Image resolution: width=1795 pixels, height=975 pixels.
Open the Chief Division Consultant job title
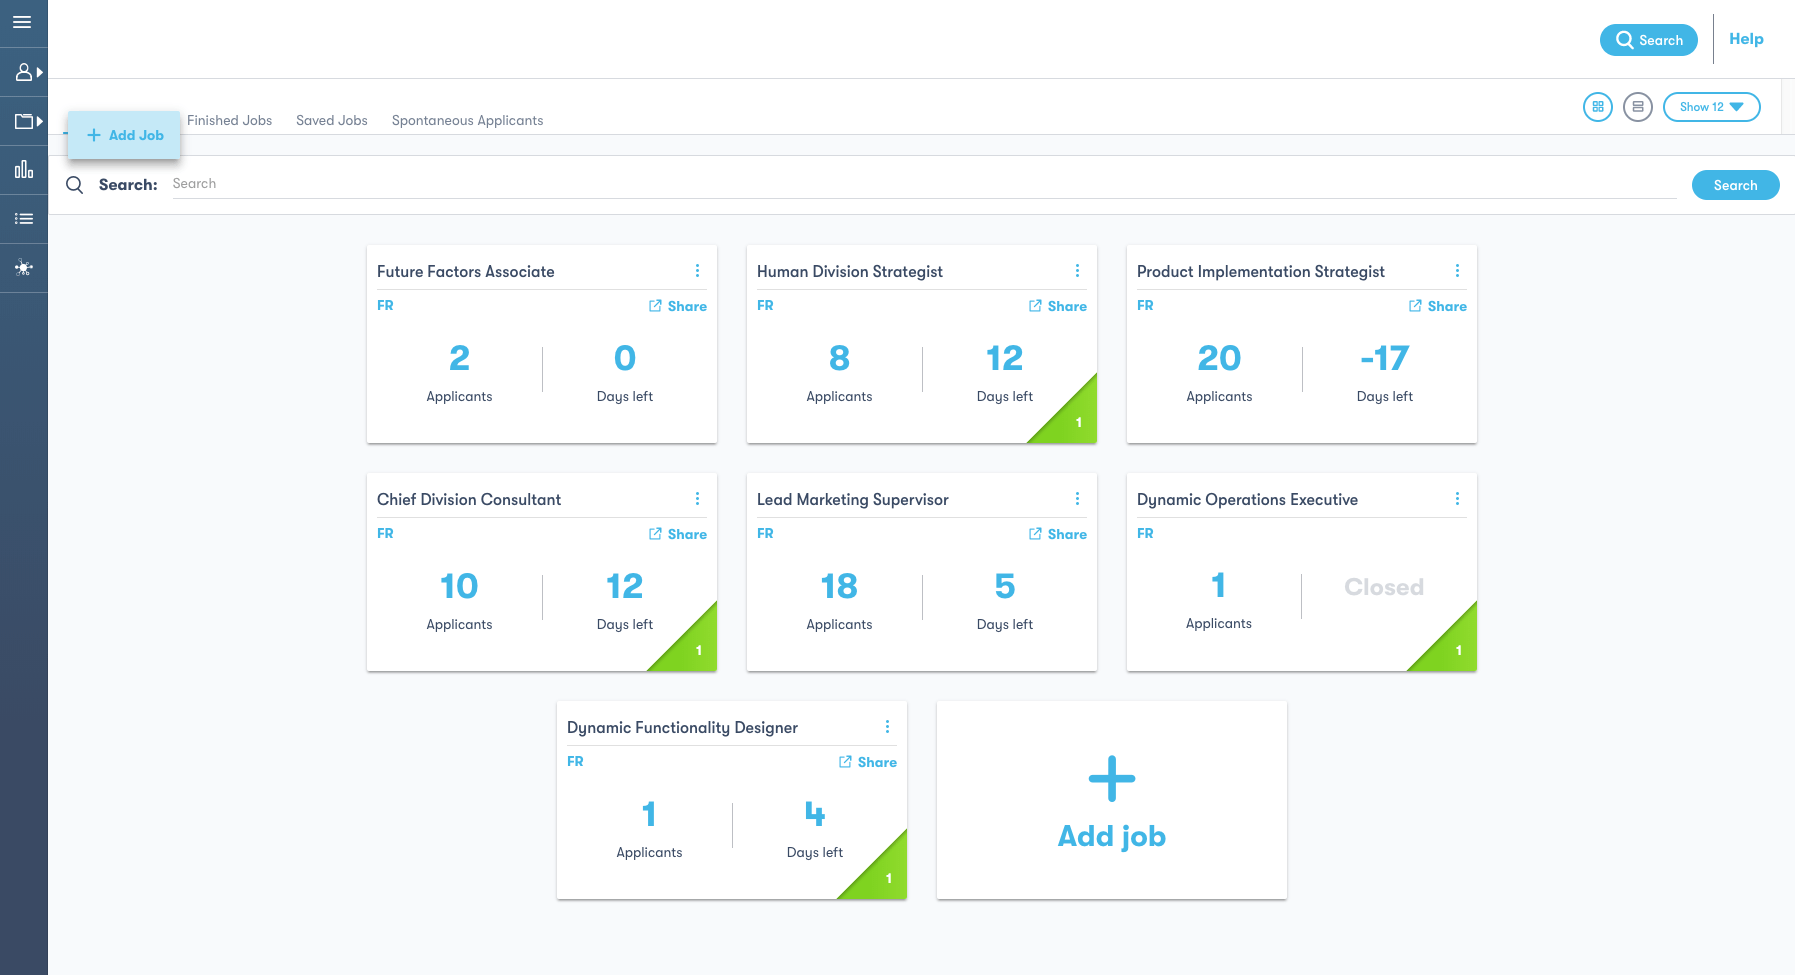tap(469, 499)
